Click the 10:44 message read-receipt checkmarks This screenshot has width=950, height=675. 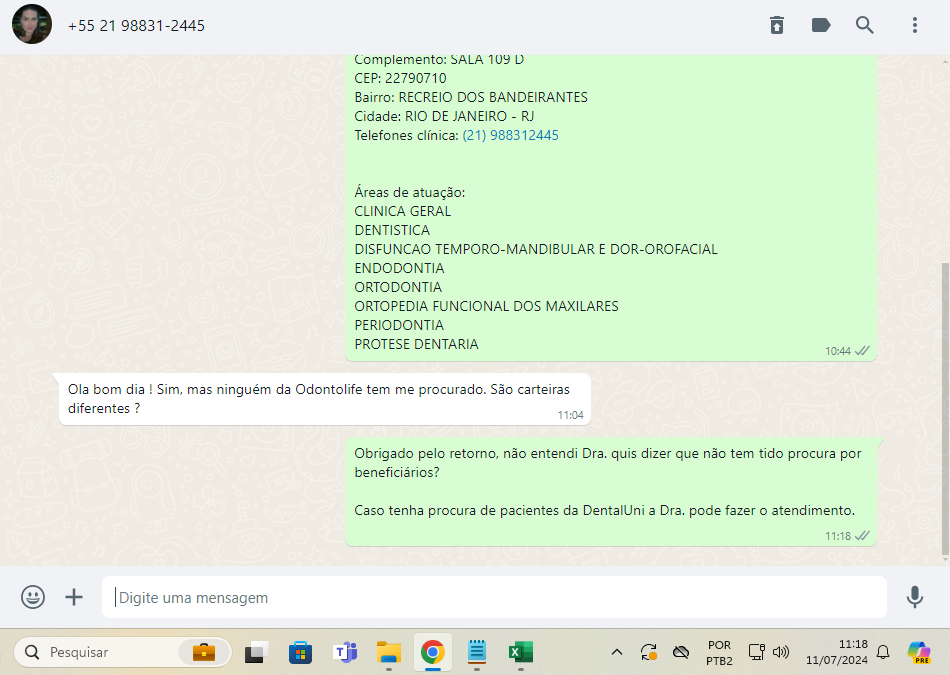(x=862, y=351)
